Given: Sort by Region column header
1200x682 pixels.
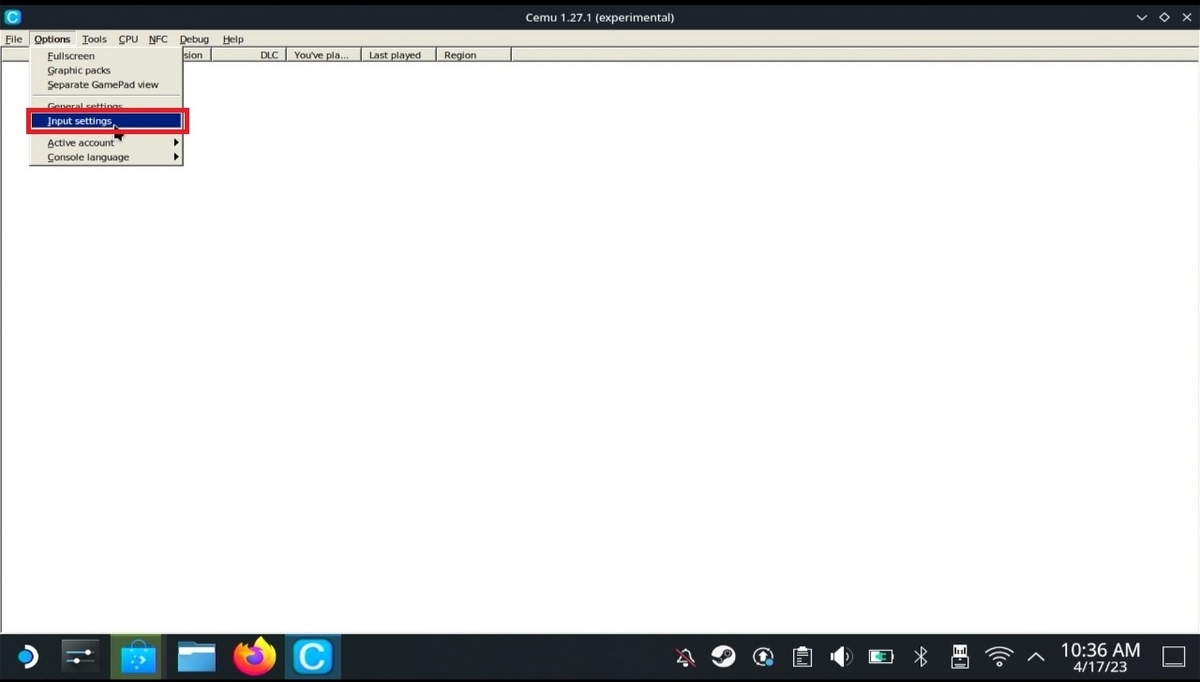Looking at the screenshot, I should 473,55.
